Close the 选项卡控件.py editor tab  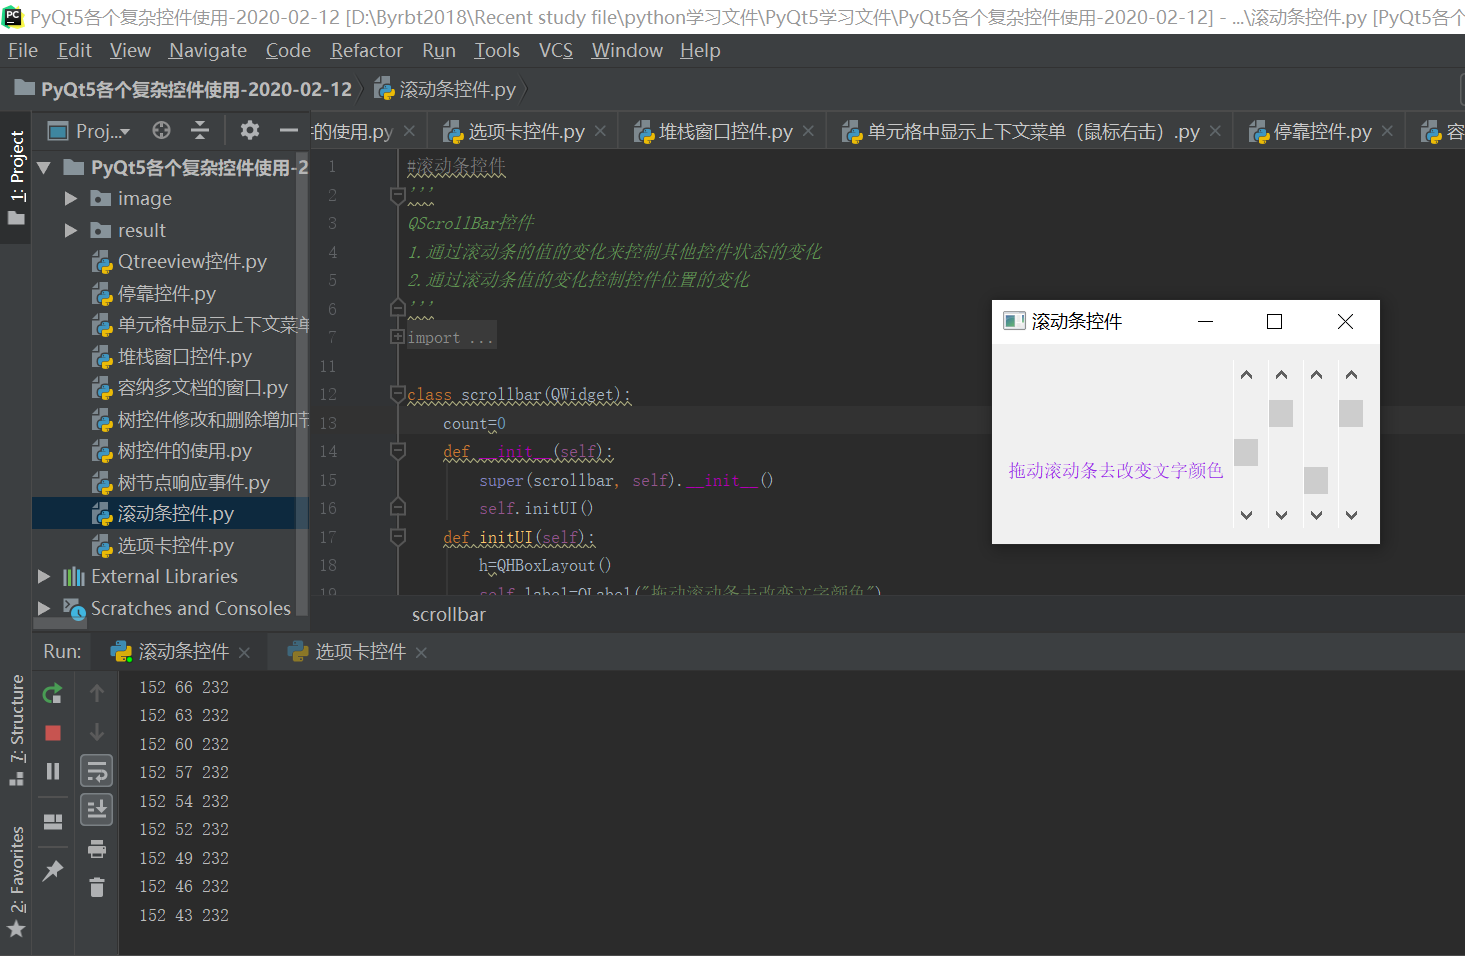pyautogui.click(x=600, y=131)
